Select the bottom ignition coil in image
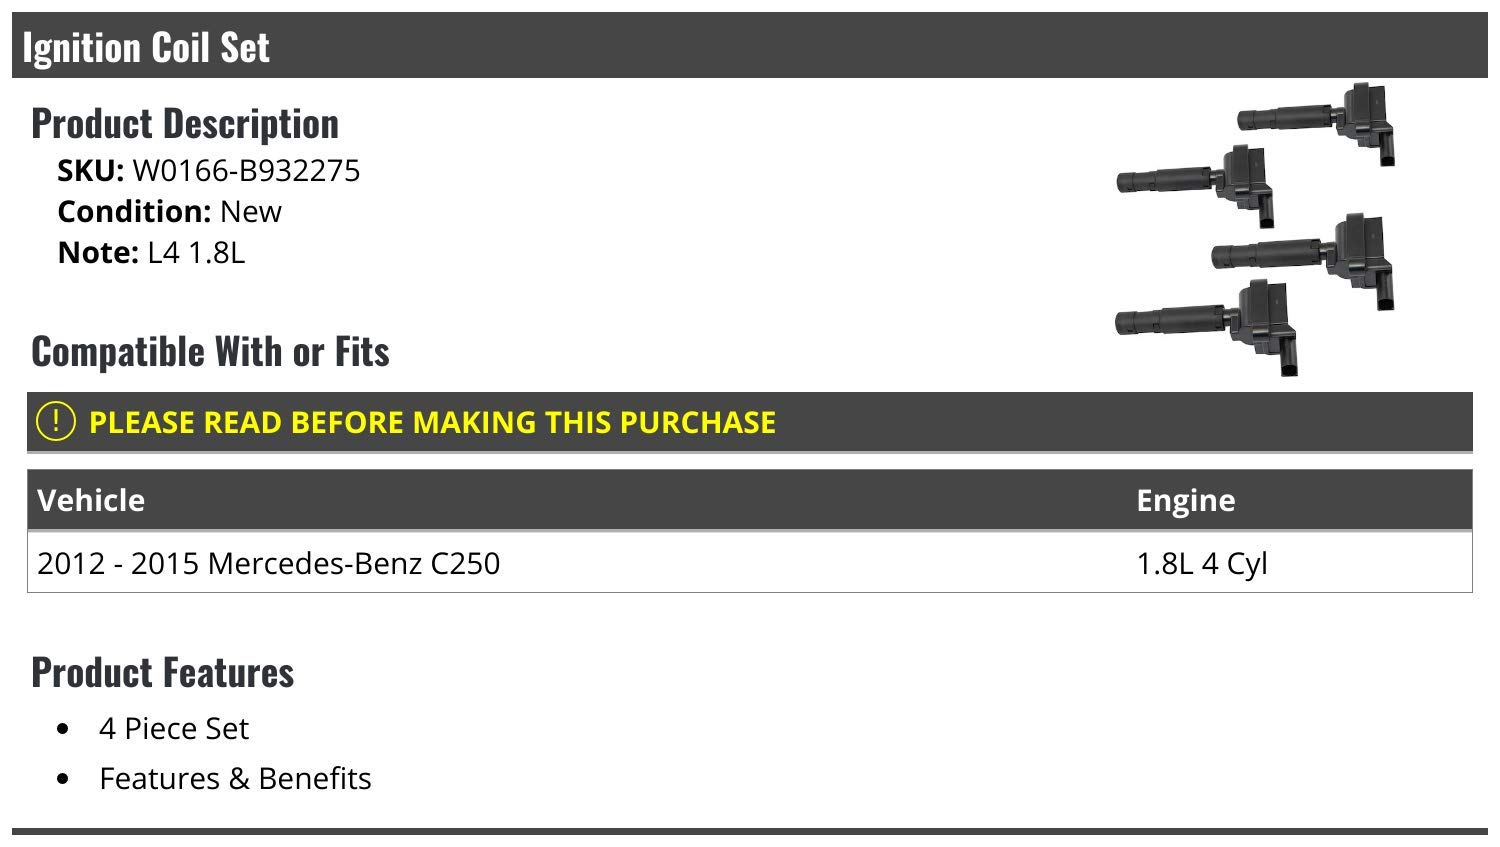The width and height of the screenshot is (1500, 847). (x=1207, y=327)
